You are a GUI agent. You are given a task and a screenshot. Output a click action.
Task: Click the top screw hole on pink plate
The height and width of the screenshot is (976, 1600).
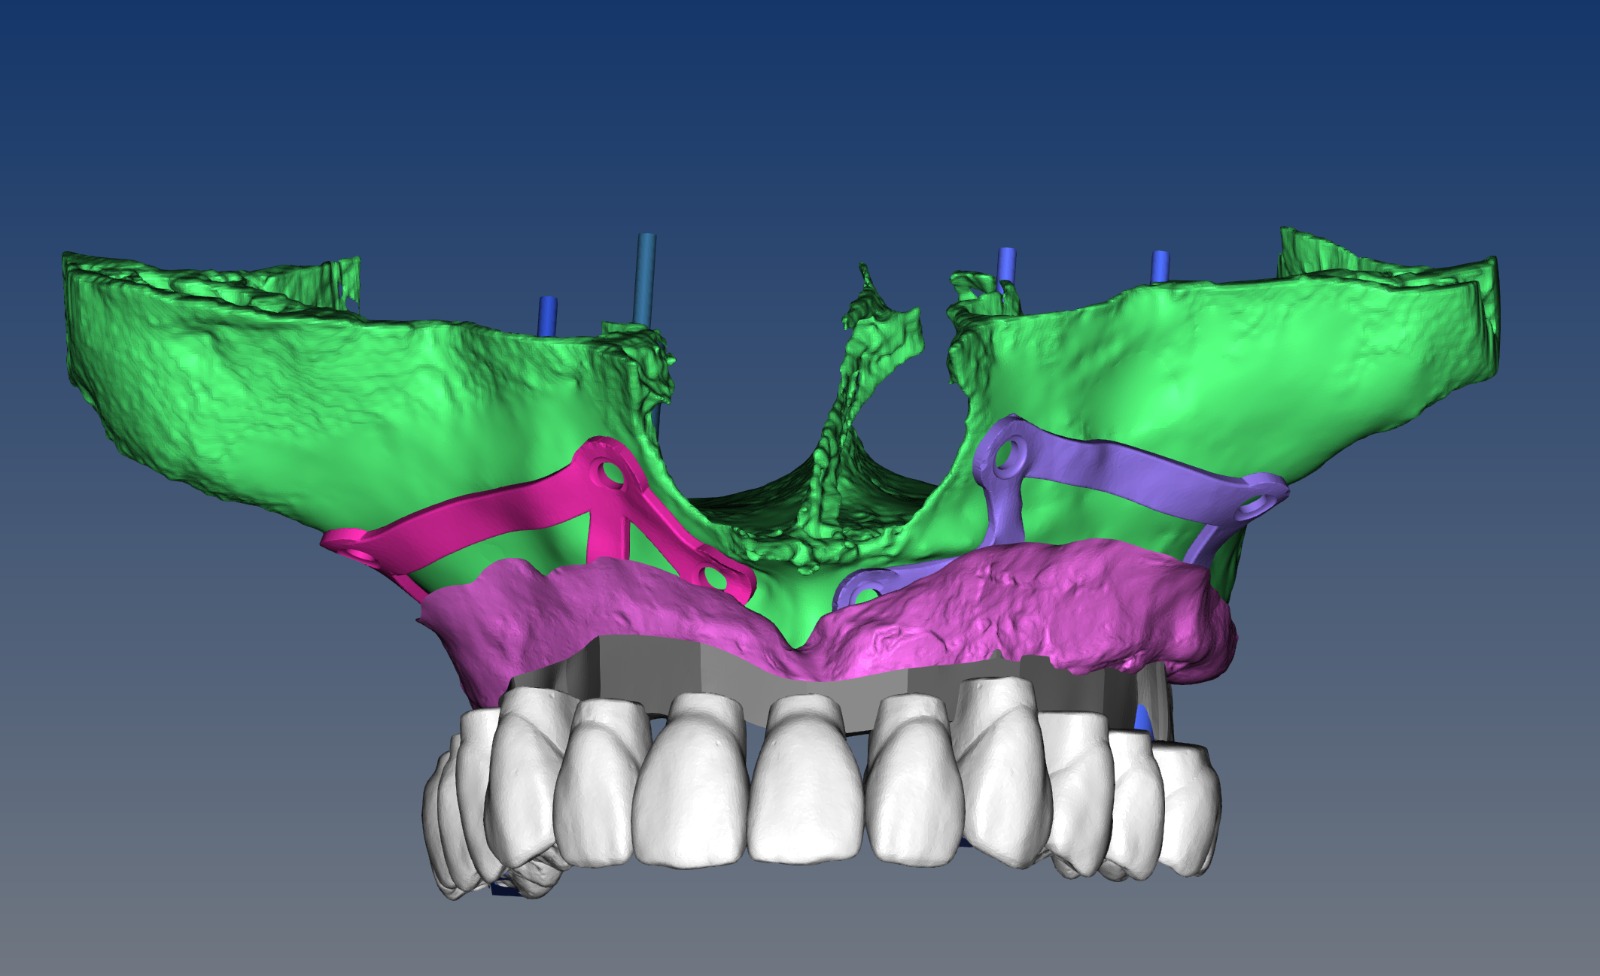(x=608, y=468)
